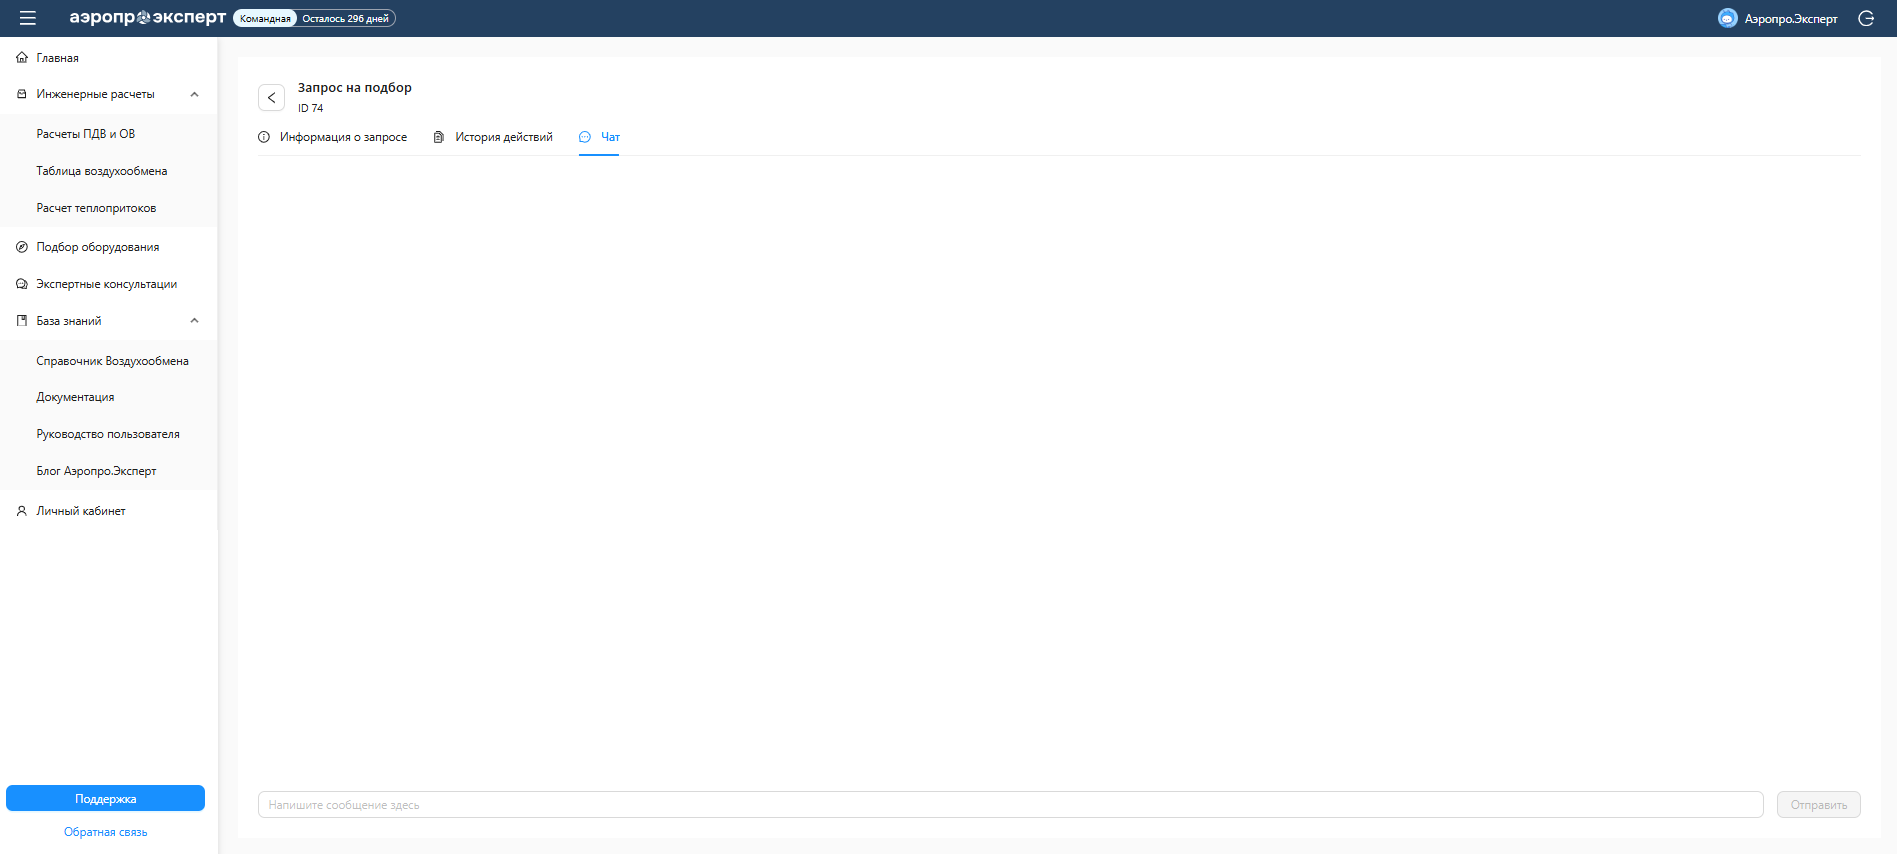Click the Экспертные консультации chat icon
Image resolution: width=1897 pixels, height=854 pixels.
click(22, 284)
